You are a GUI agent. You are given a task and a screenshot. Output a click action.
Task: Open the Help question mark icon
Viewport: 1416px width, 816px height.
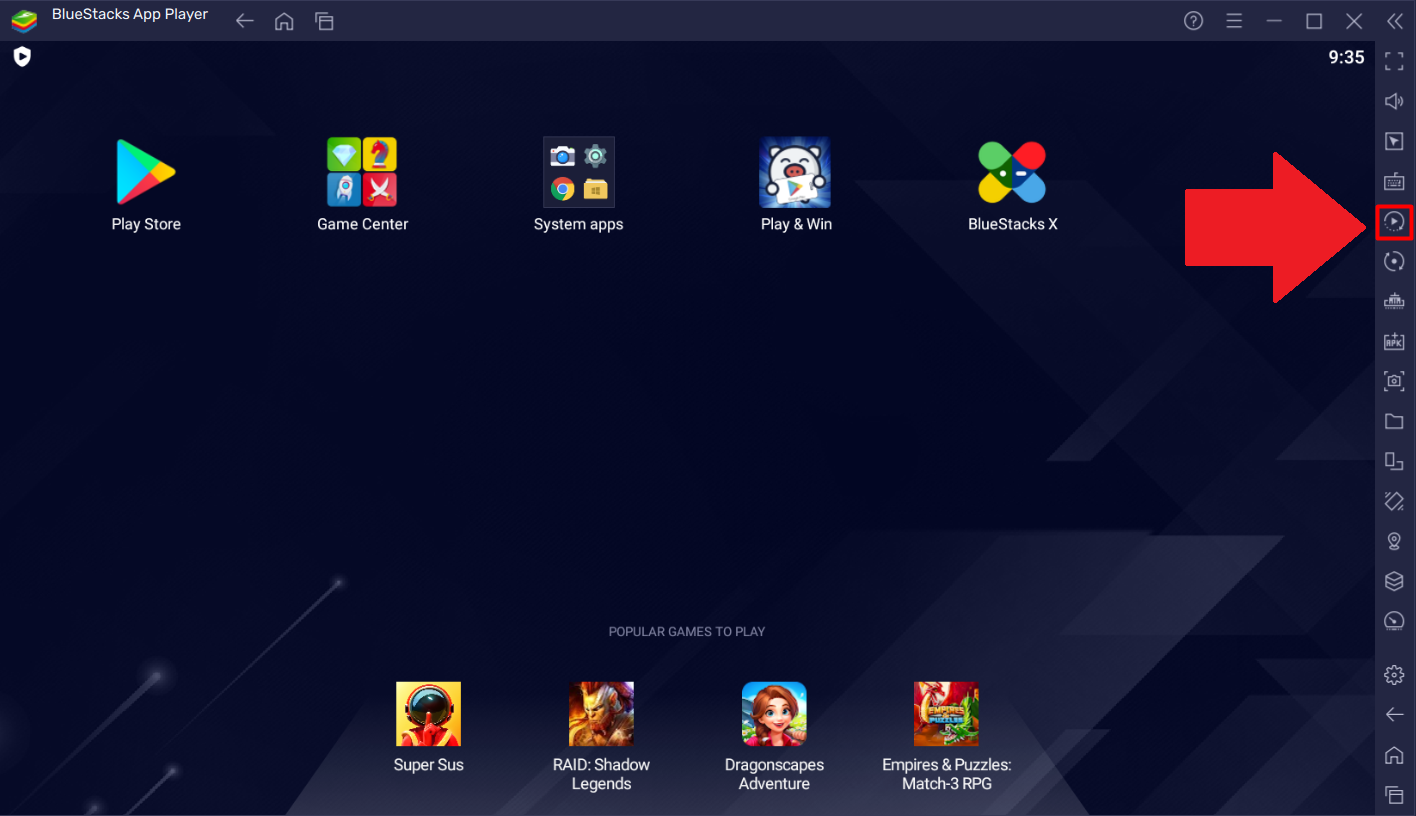(1193, 21)
